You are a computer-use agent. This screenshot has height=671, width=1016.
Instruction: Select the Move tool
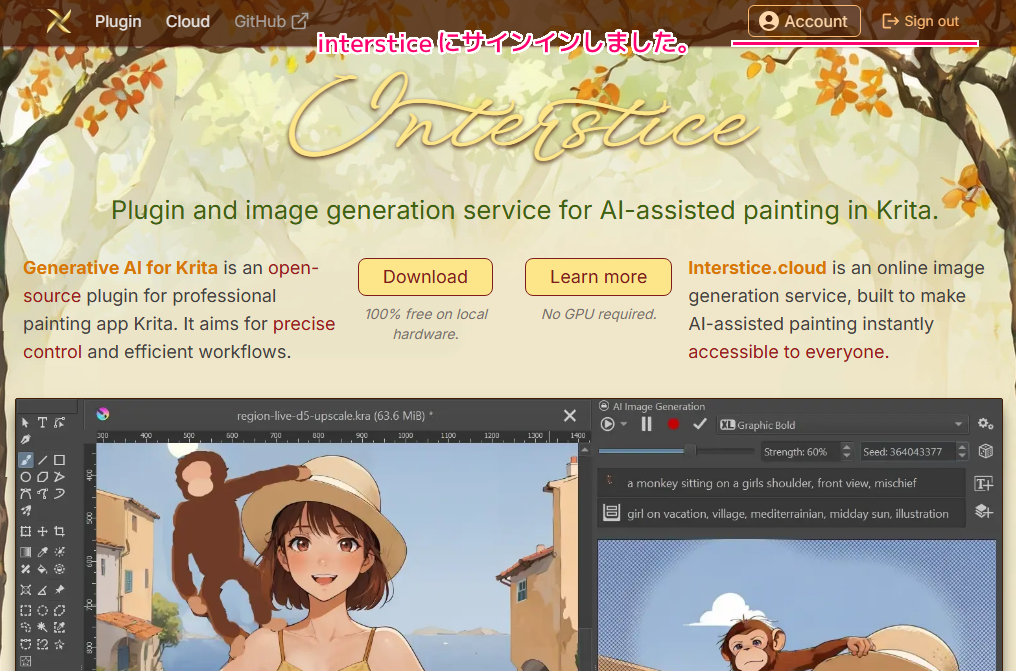(x=42, y=531)
